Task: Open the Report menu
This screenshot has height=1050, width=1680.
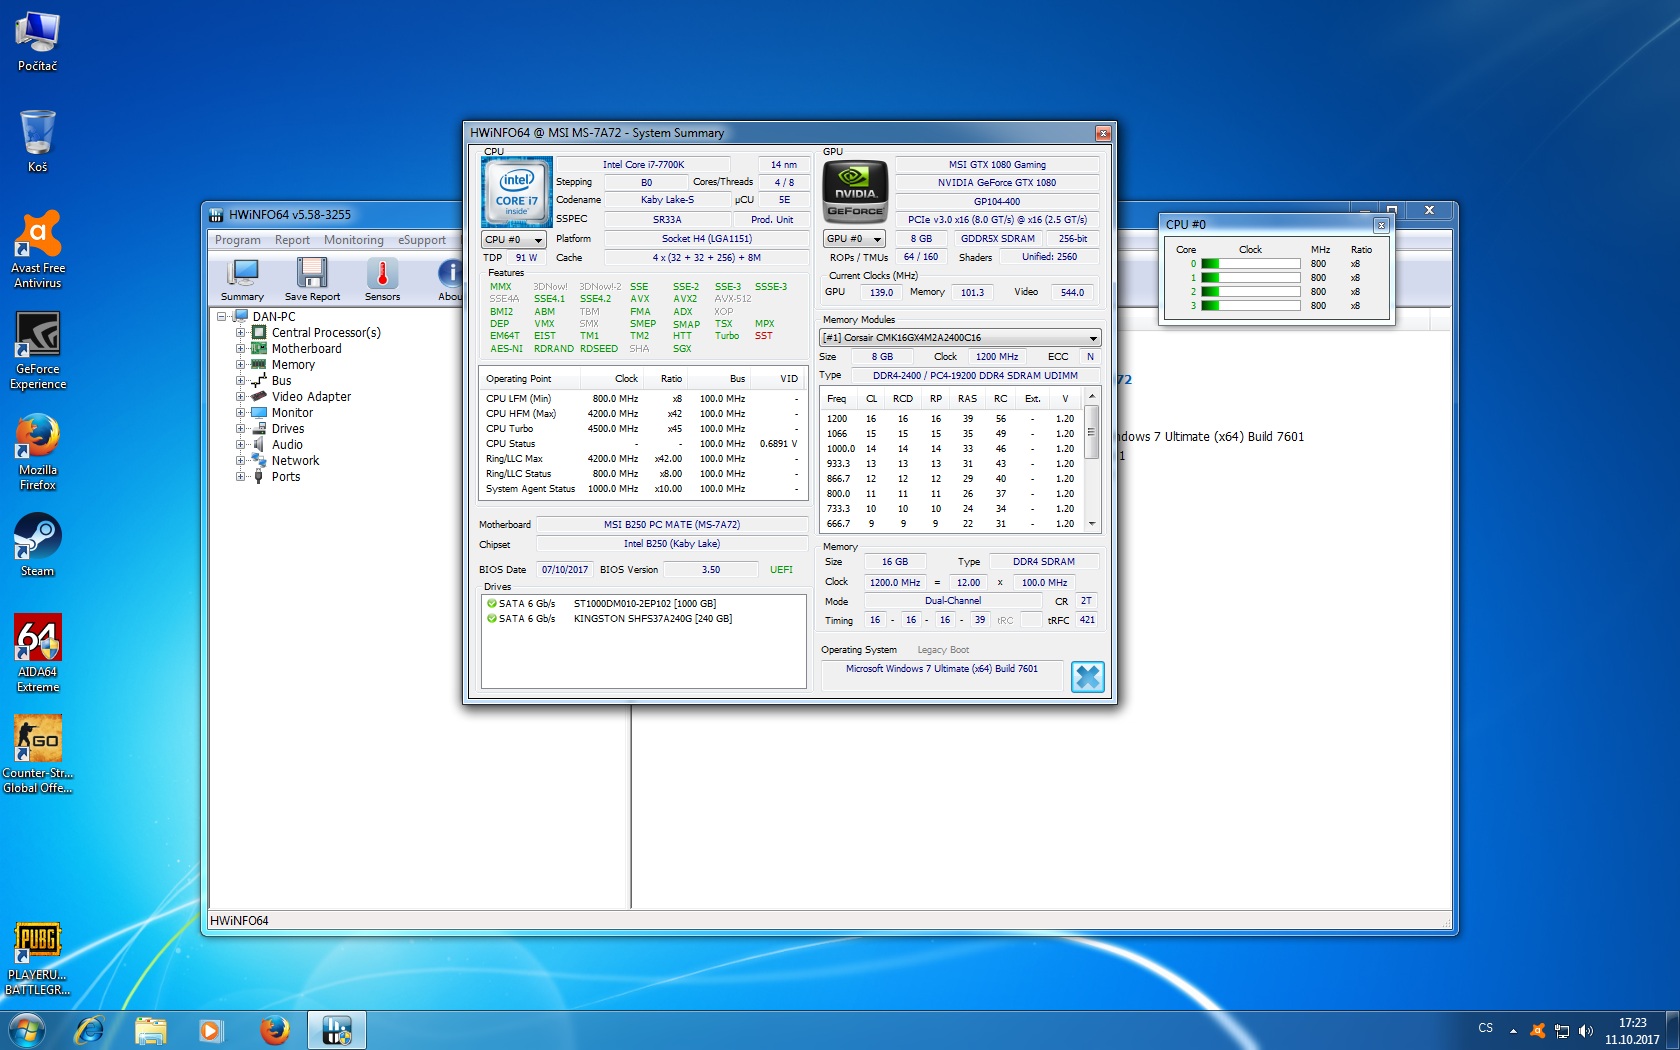Action: pyautogui.click(x=292, y=240)
